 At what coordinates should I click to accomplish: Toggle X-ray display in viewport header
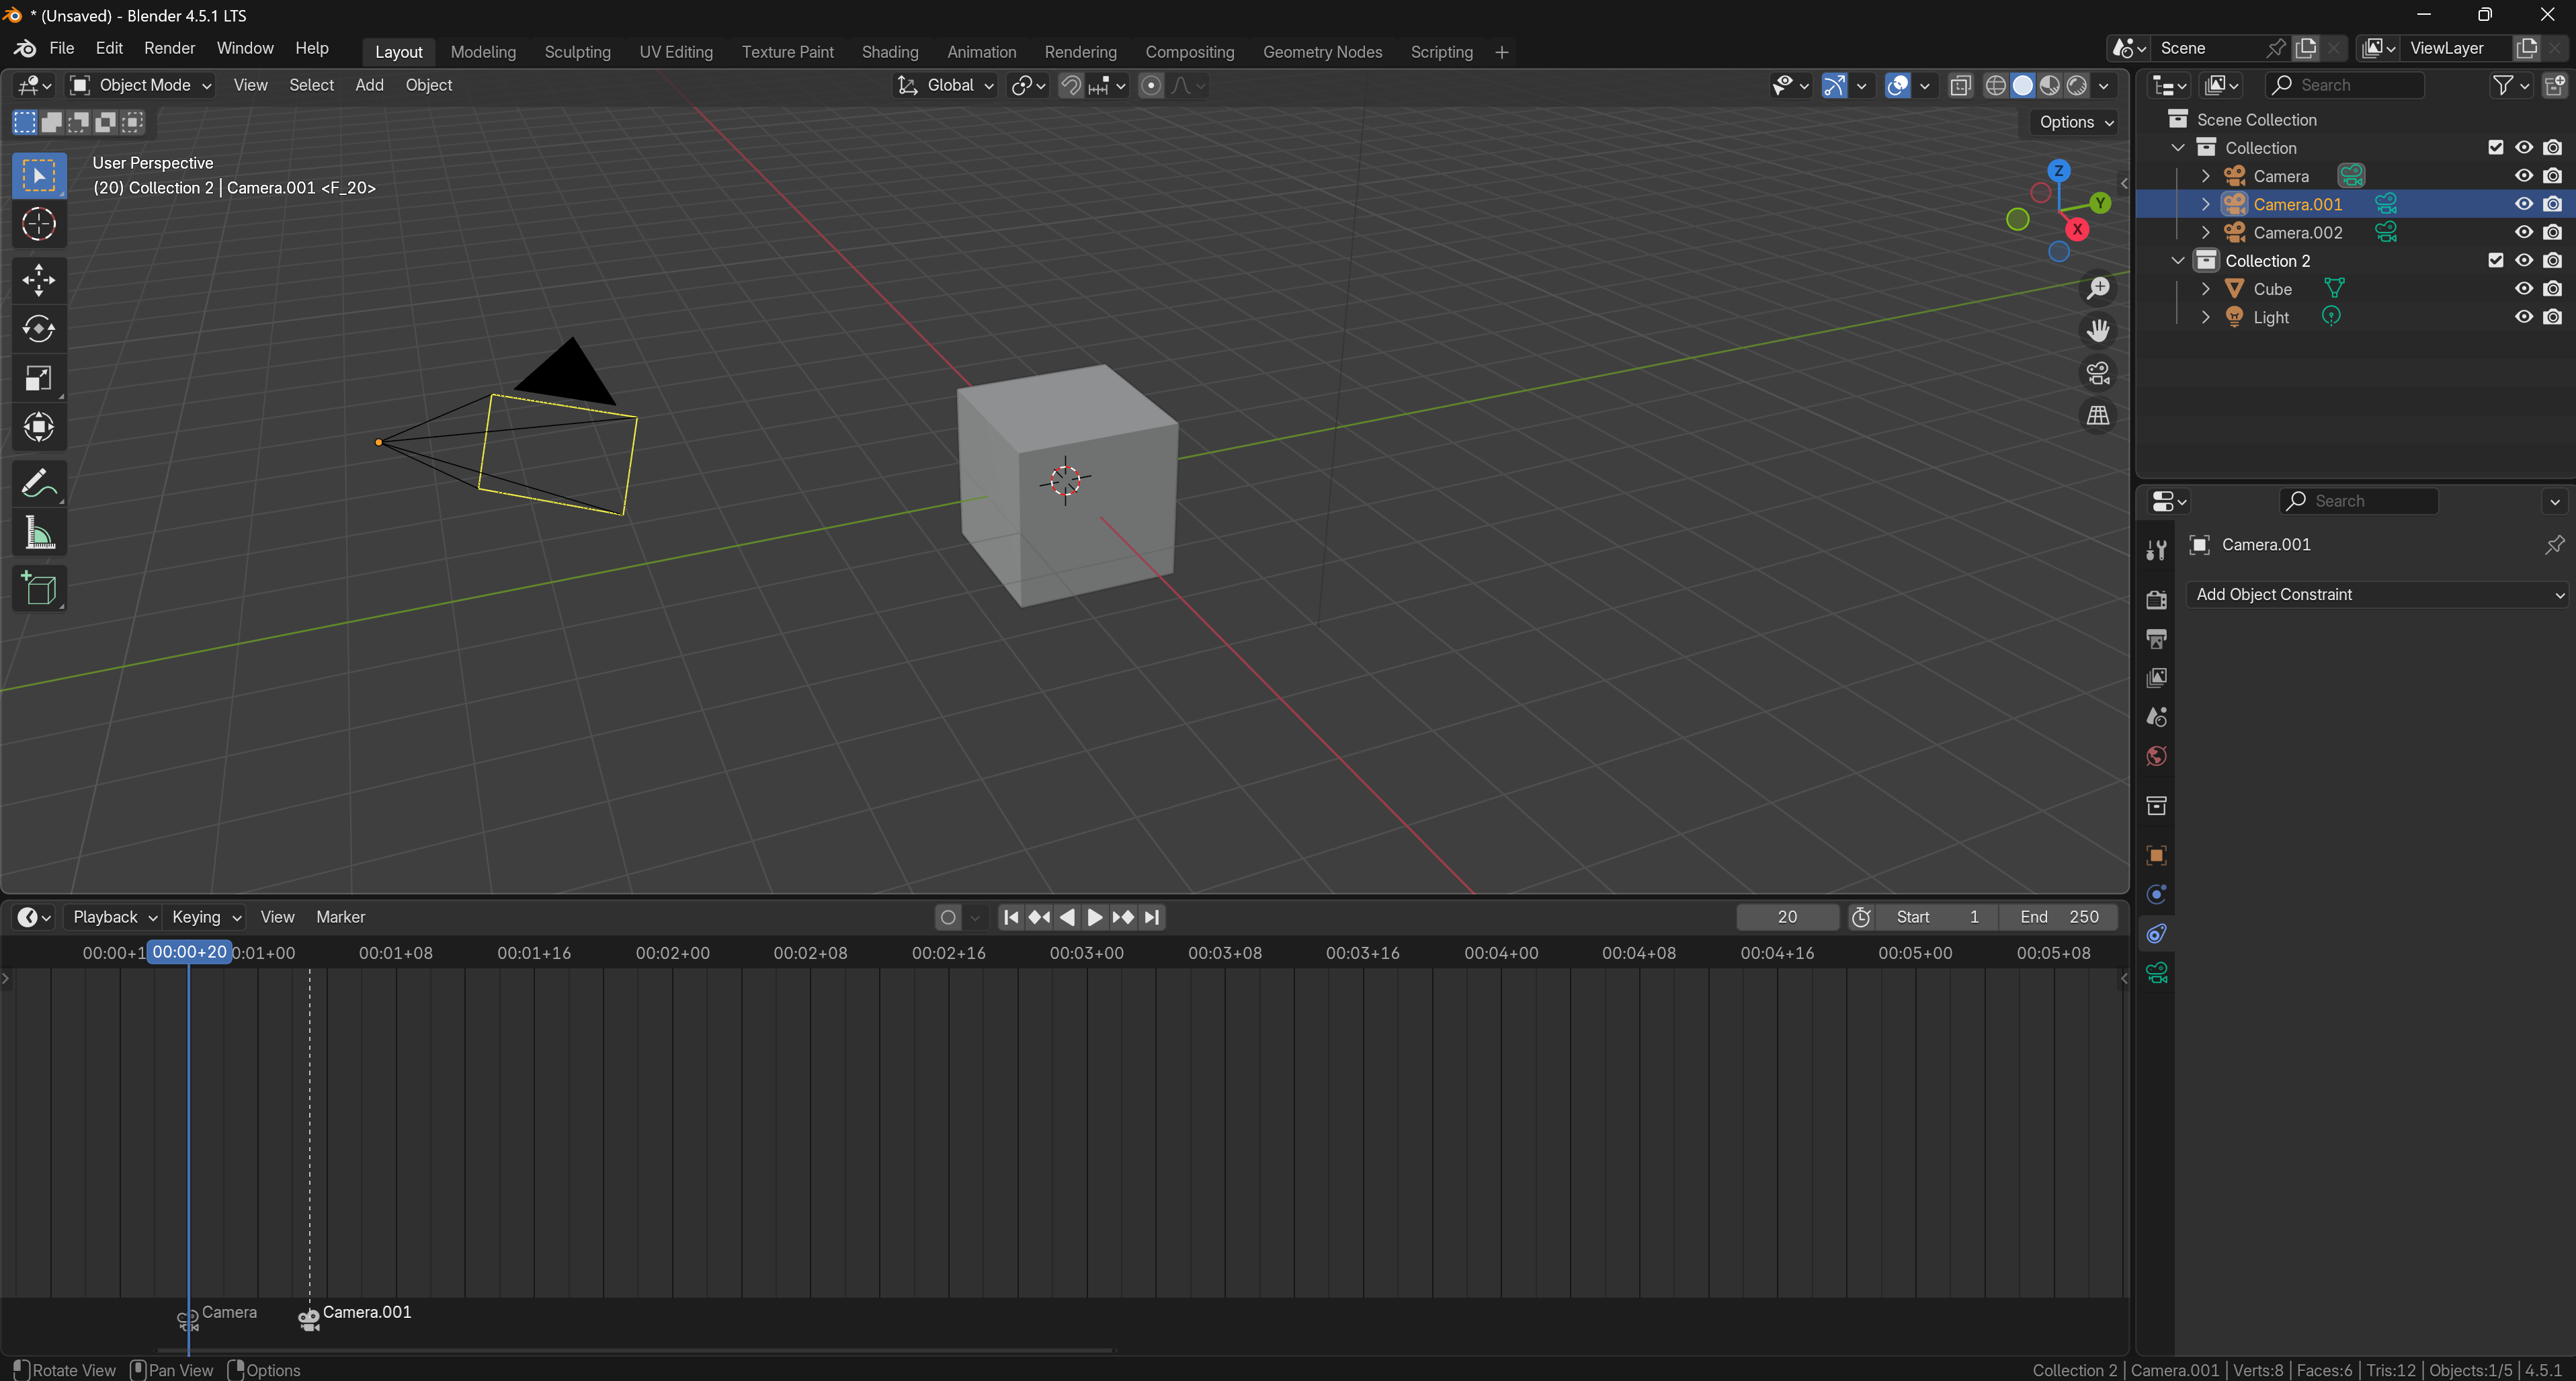[x=1960, y=85]
